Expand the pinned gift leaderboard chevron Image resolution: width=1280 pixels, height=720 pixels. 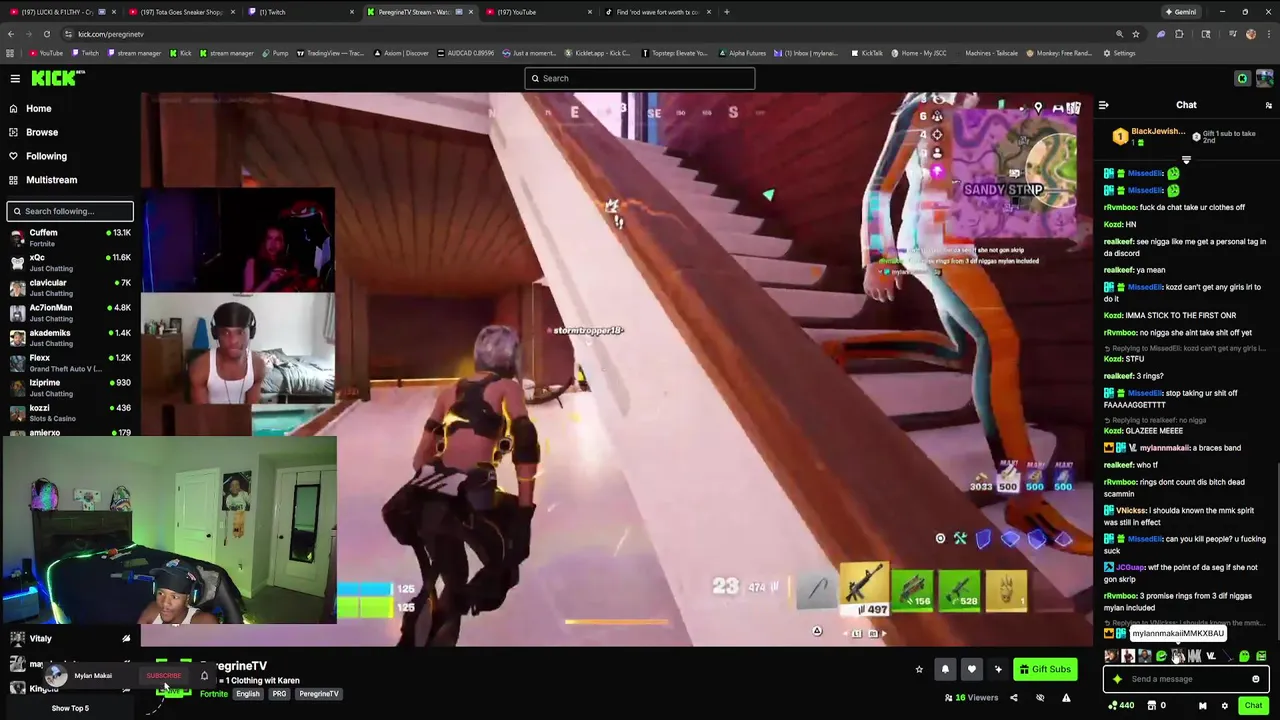[x=1186, y=160]
